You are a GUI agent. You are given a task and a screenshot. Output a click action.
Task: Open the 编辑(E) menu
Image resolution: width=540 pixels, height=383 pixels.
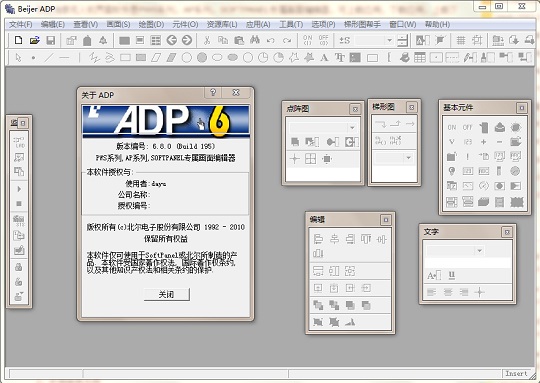click(53, 24)
